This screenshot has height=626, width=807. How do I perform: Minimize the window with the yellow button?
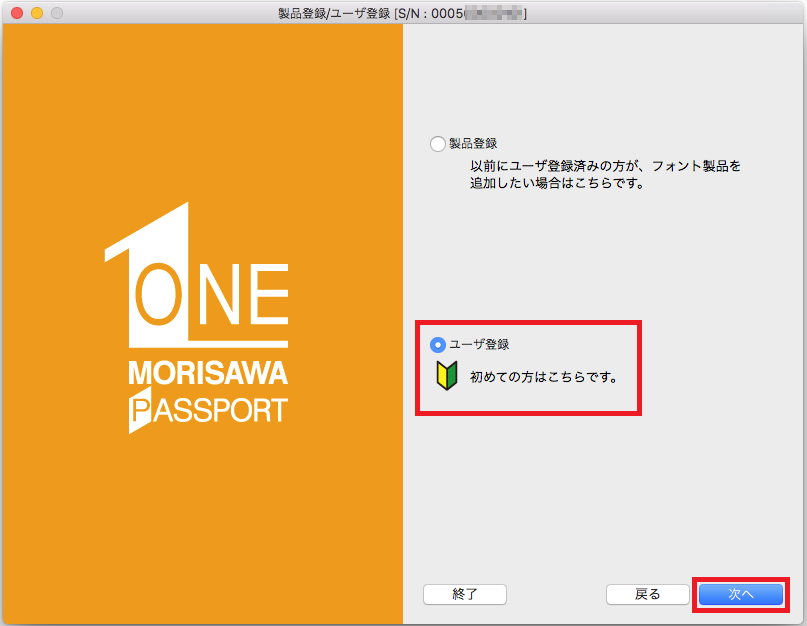(36, 13)
